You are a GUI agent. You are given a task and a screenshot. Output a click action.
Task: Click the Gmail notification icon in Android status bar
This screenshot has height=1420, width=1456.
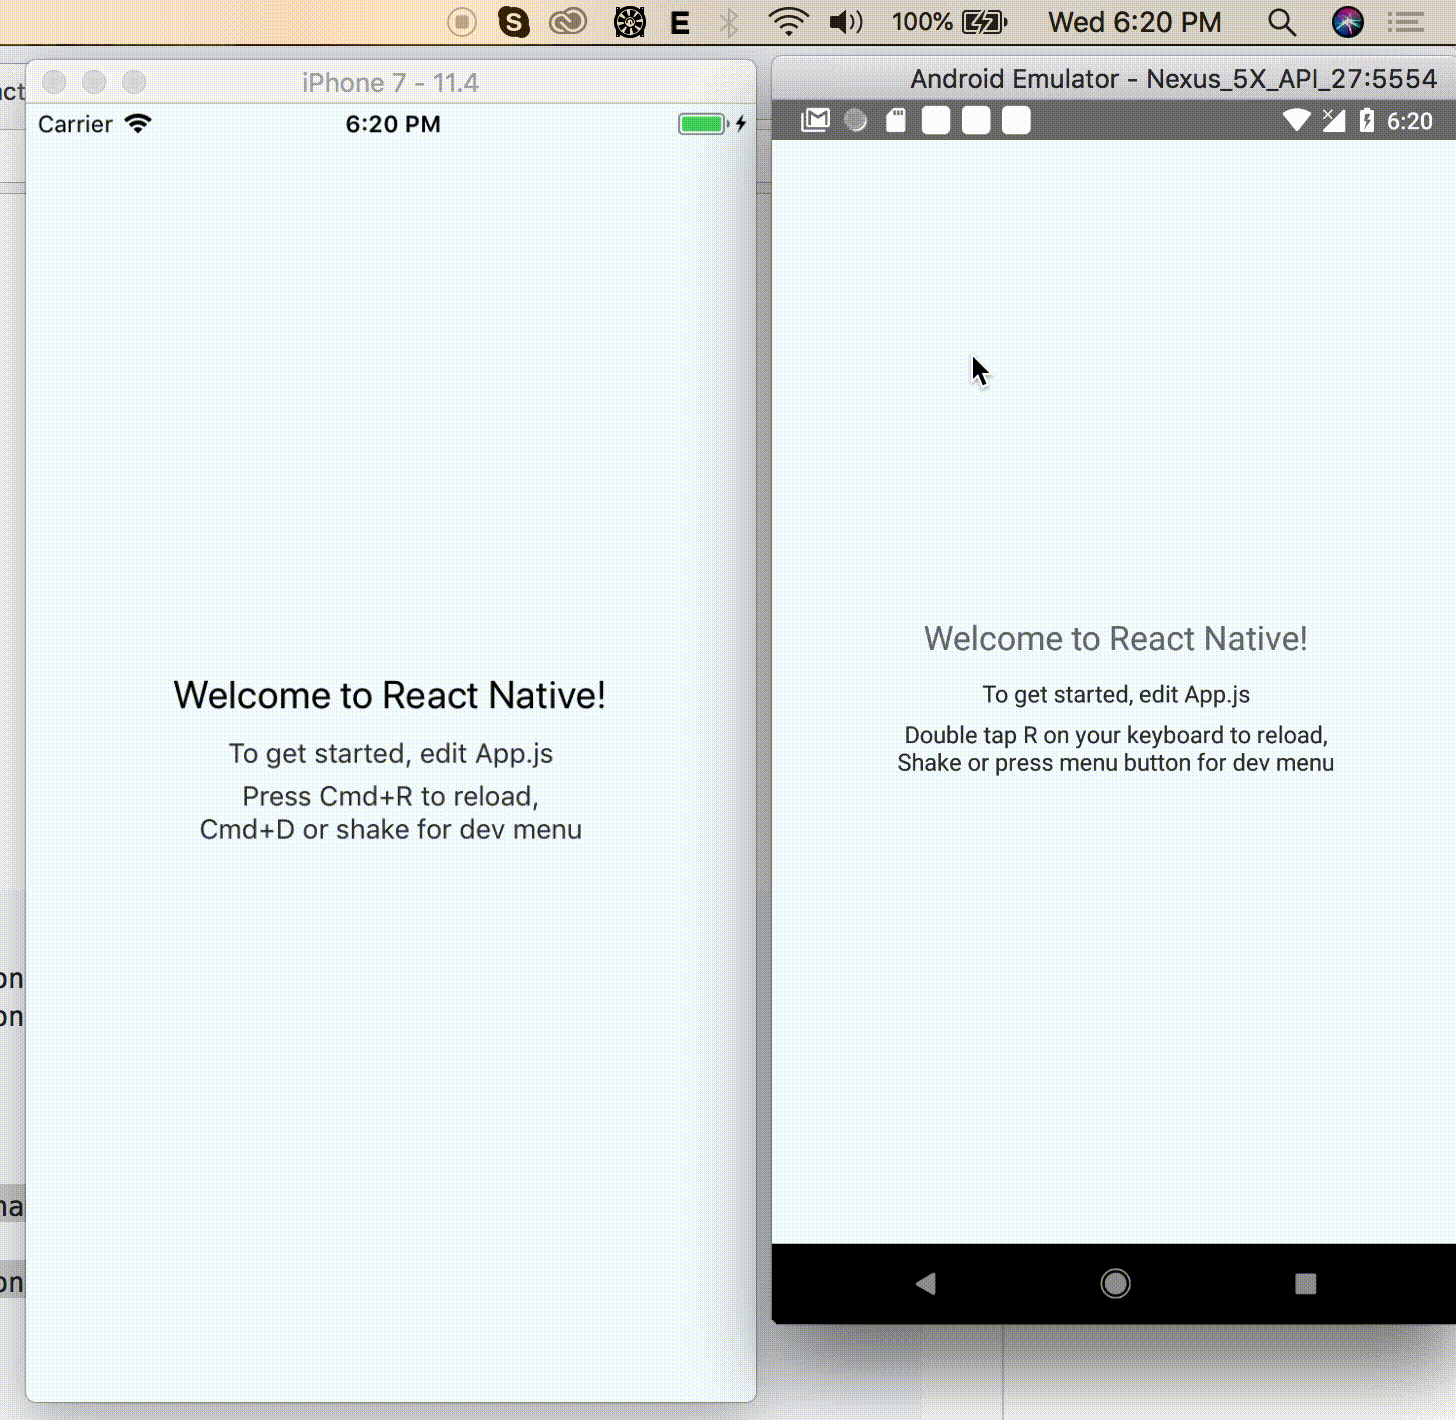[816, 121]
